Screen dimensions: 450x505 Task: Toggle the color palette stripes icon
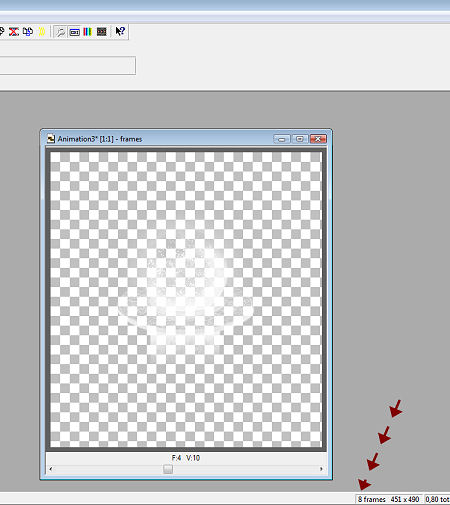point(88,32)
